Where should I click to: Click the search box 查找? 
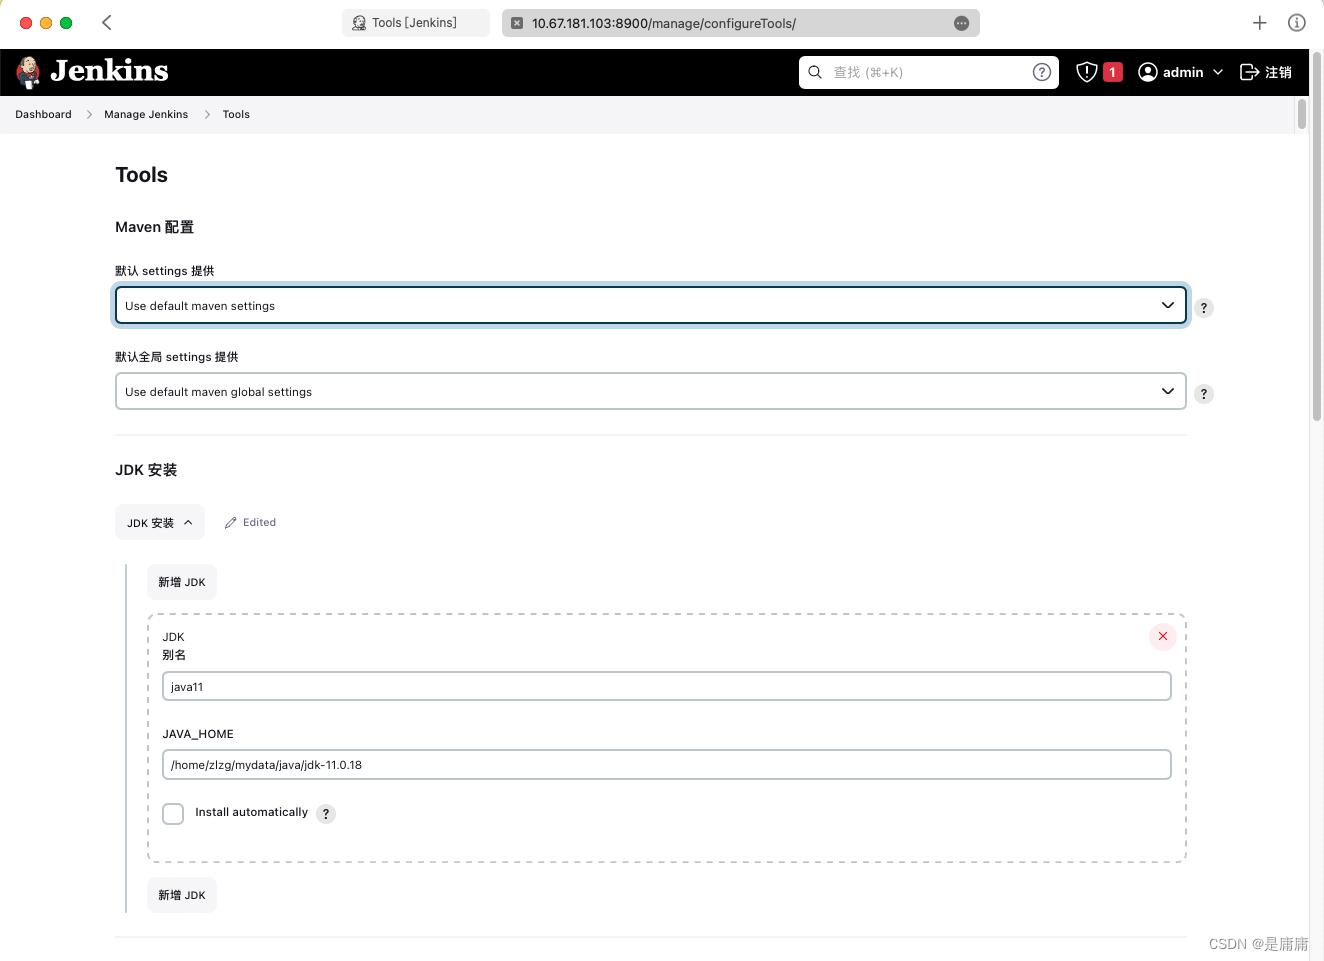click(x=928, y=72)
